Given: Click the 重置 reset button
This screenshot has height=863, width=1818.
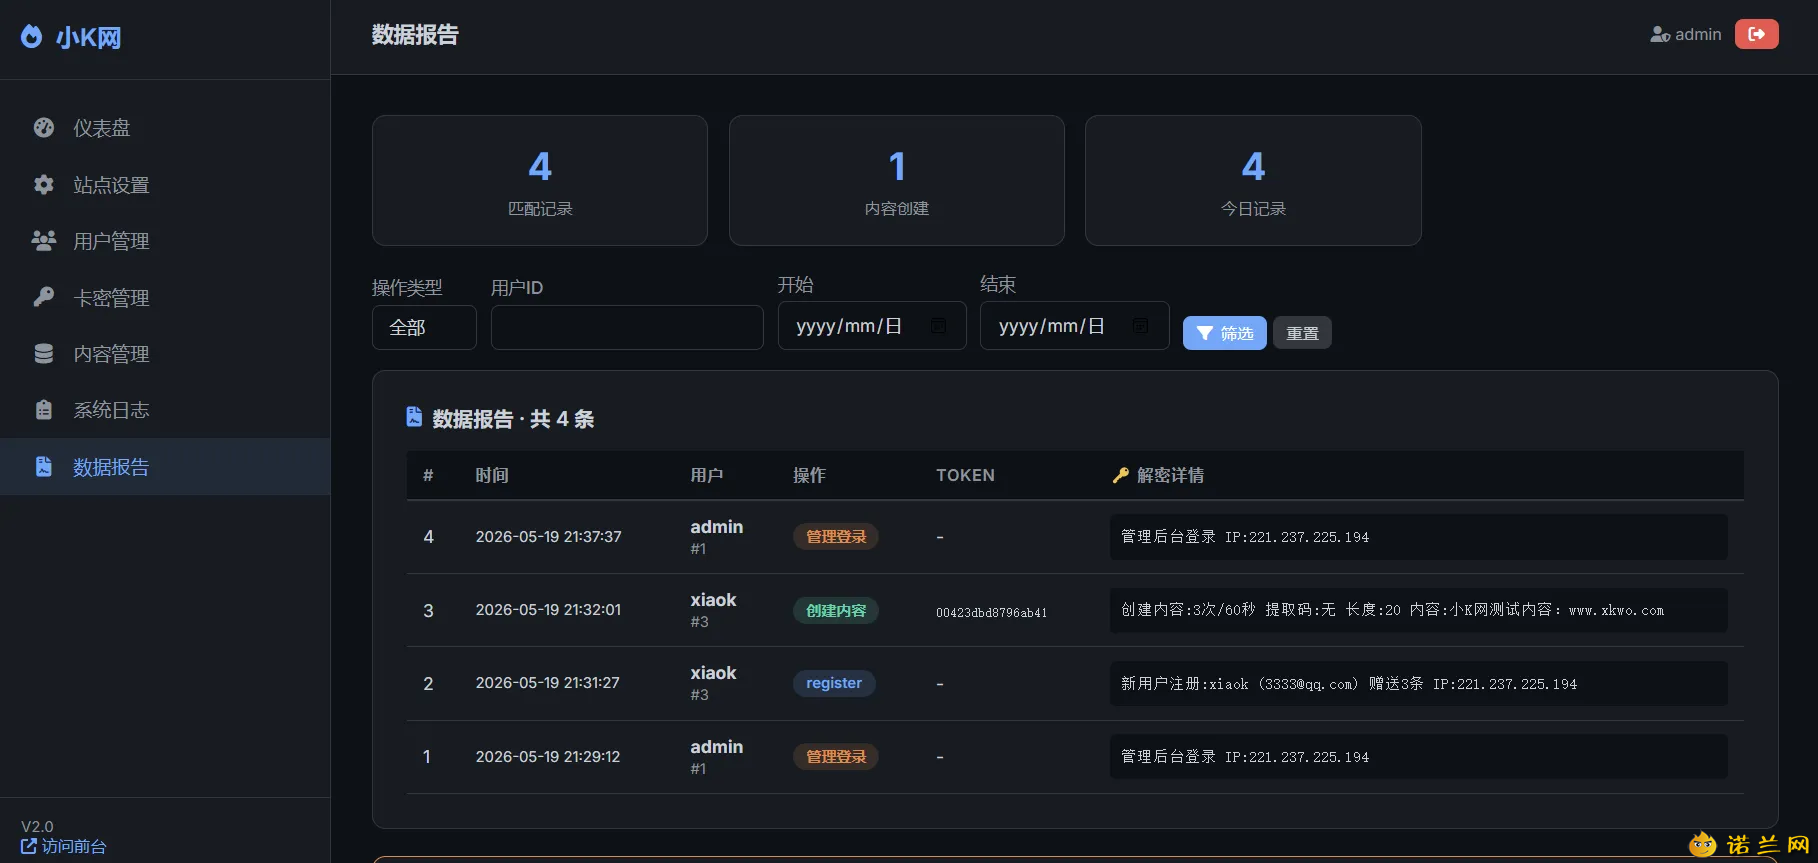Looking at the screenshot, I should pos(1302,333).
